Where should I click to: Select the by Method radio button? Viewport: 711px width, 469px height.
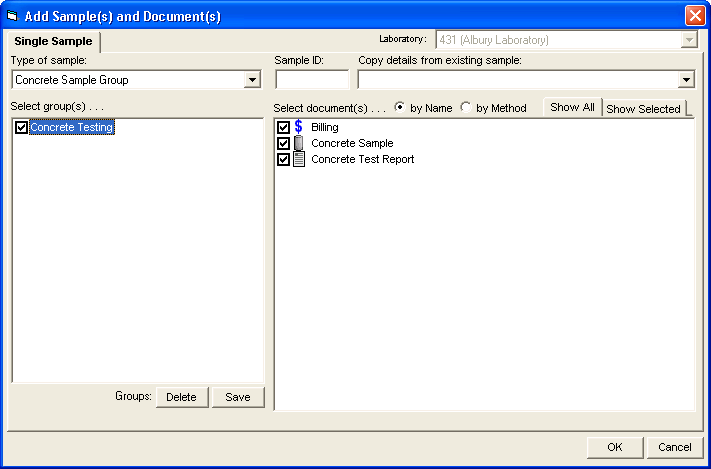466,107
